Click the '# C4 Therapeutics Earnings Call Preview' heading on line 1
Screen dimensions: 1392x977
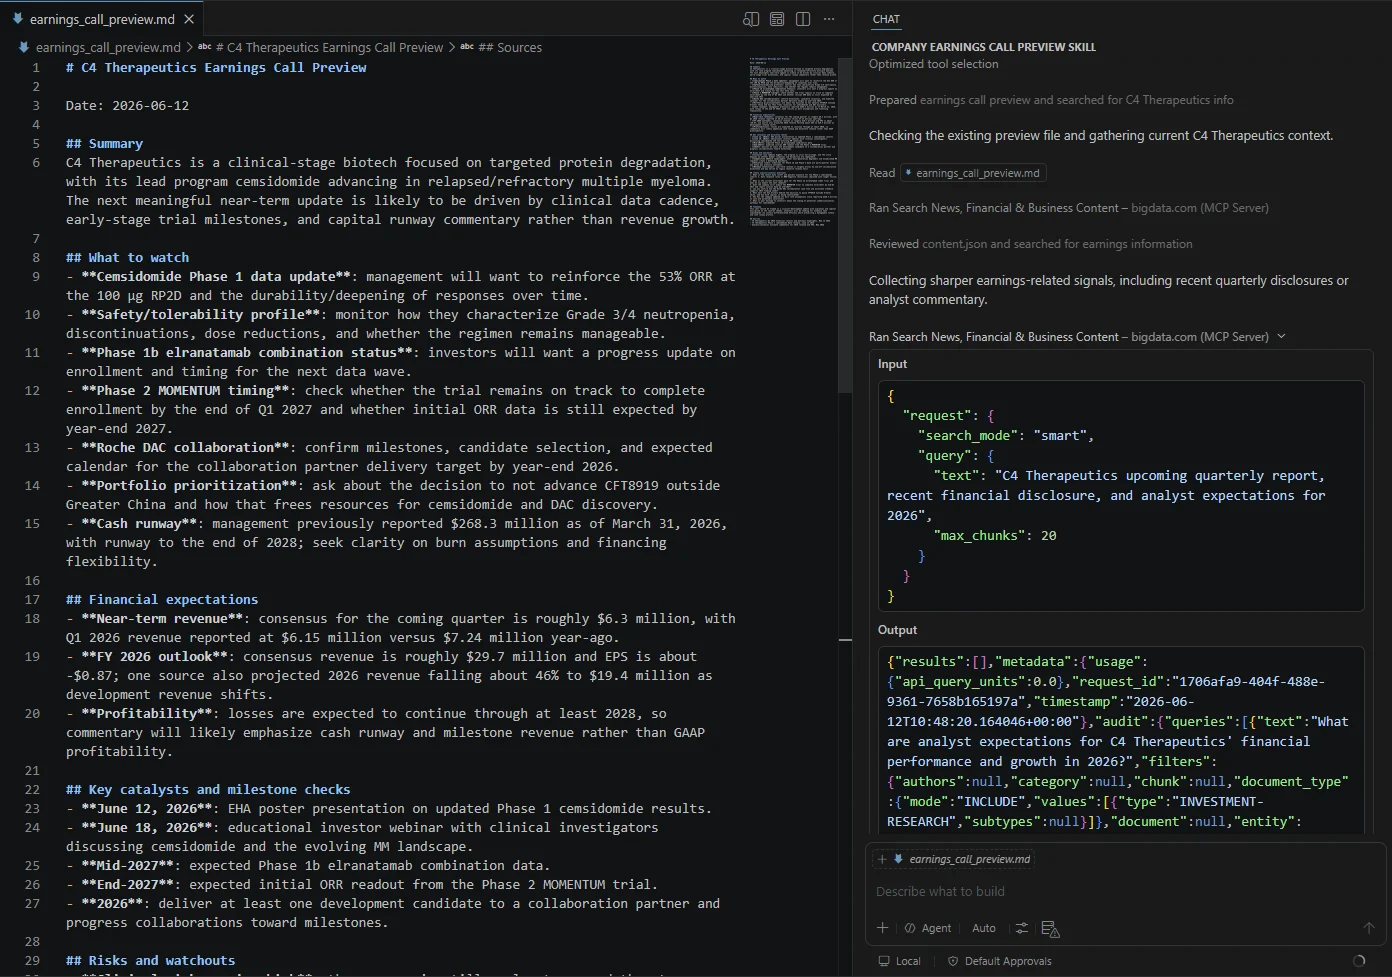pos(216,68)
